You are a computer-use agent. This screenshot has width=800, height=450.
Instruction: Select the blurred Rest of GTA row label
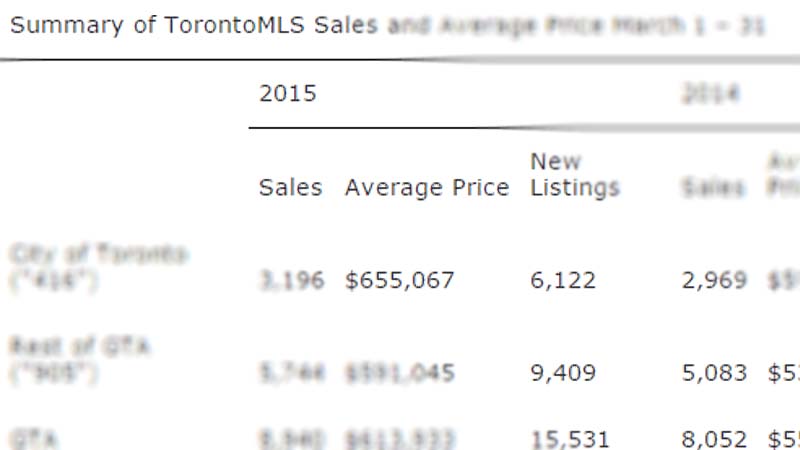click(80, 360)
